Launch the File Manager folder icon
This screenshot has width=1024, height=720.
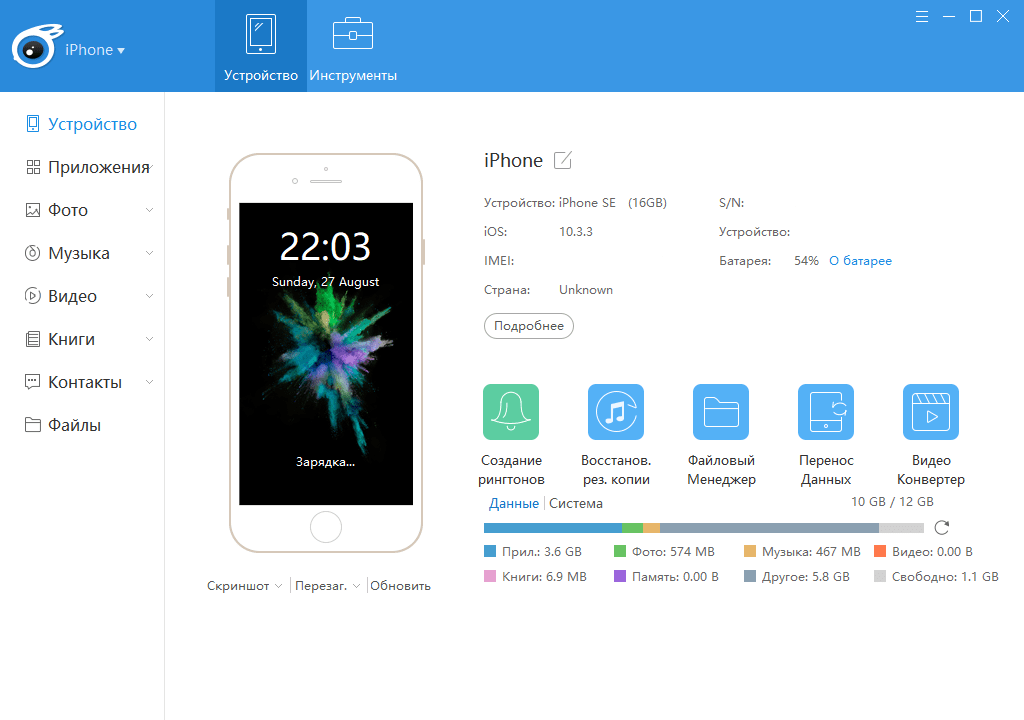coord(721,412)
